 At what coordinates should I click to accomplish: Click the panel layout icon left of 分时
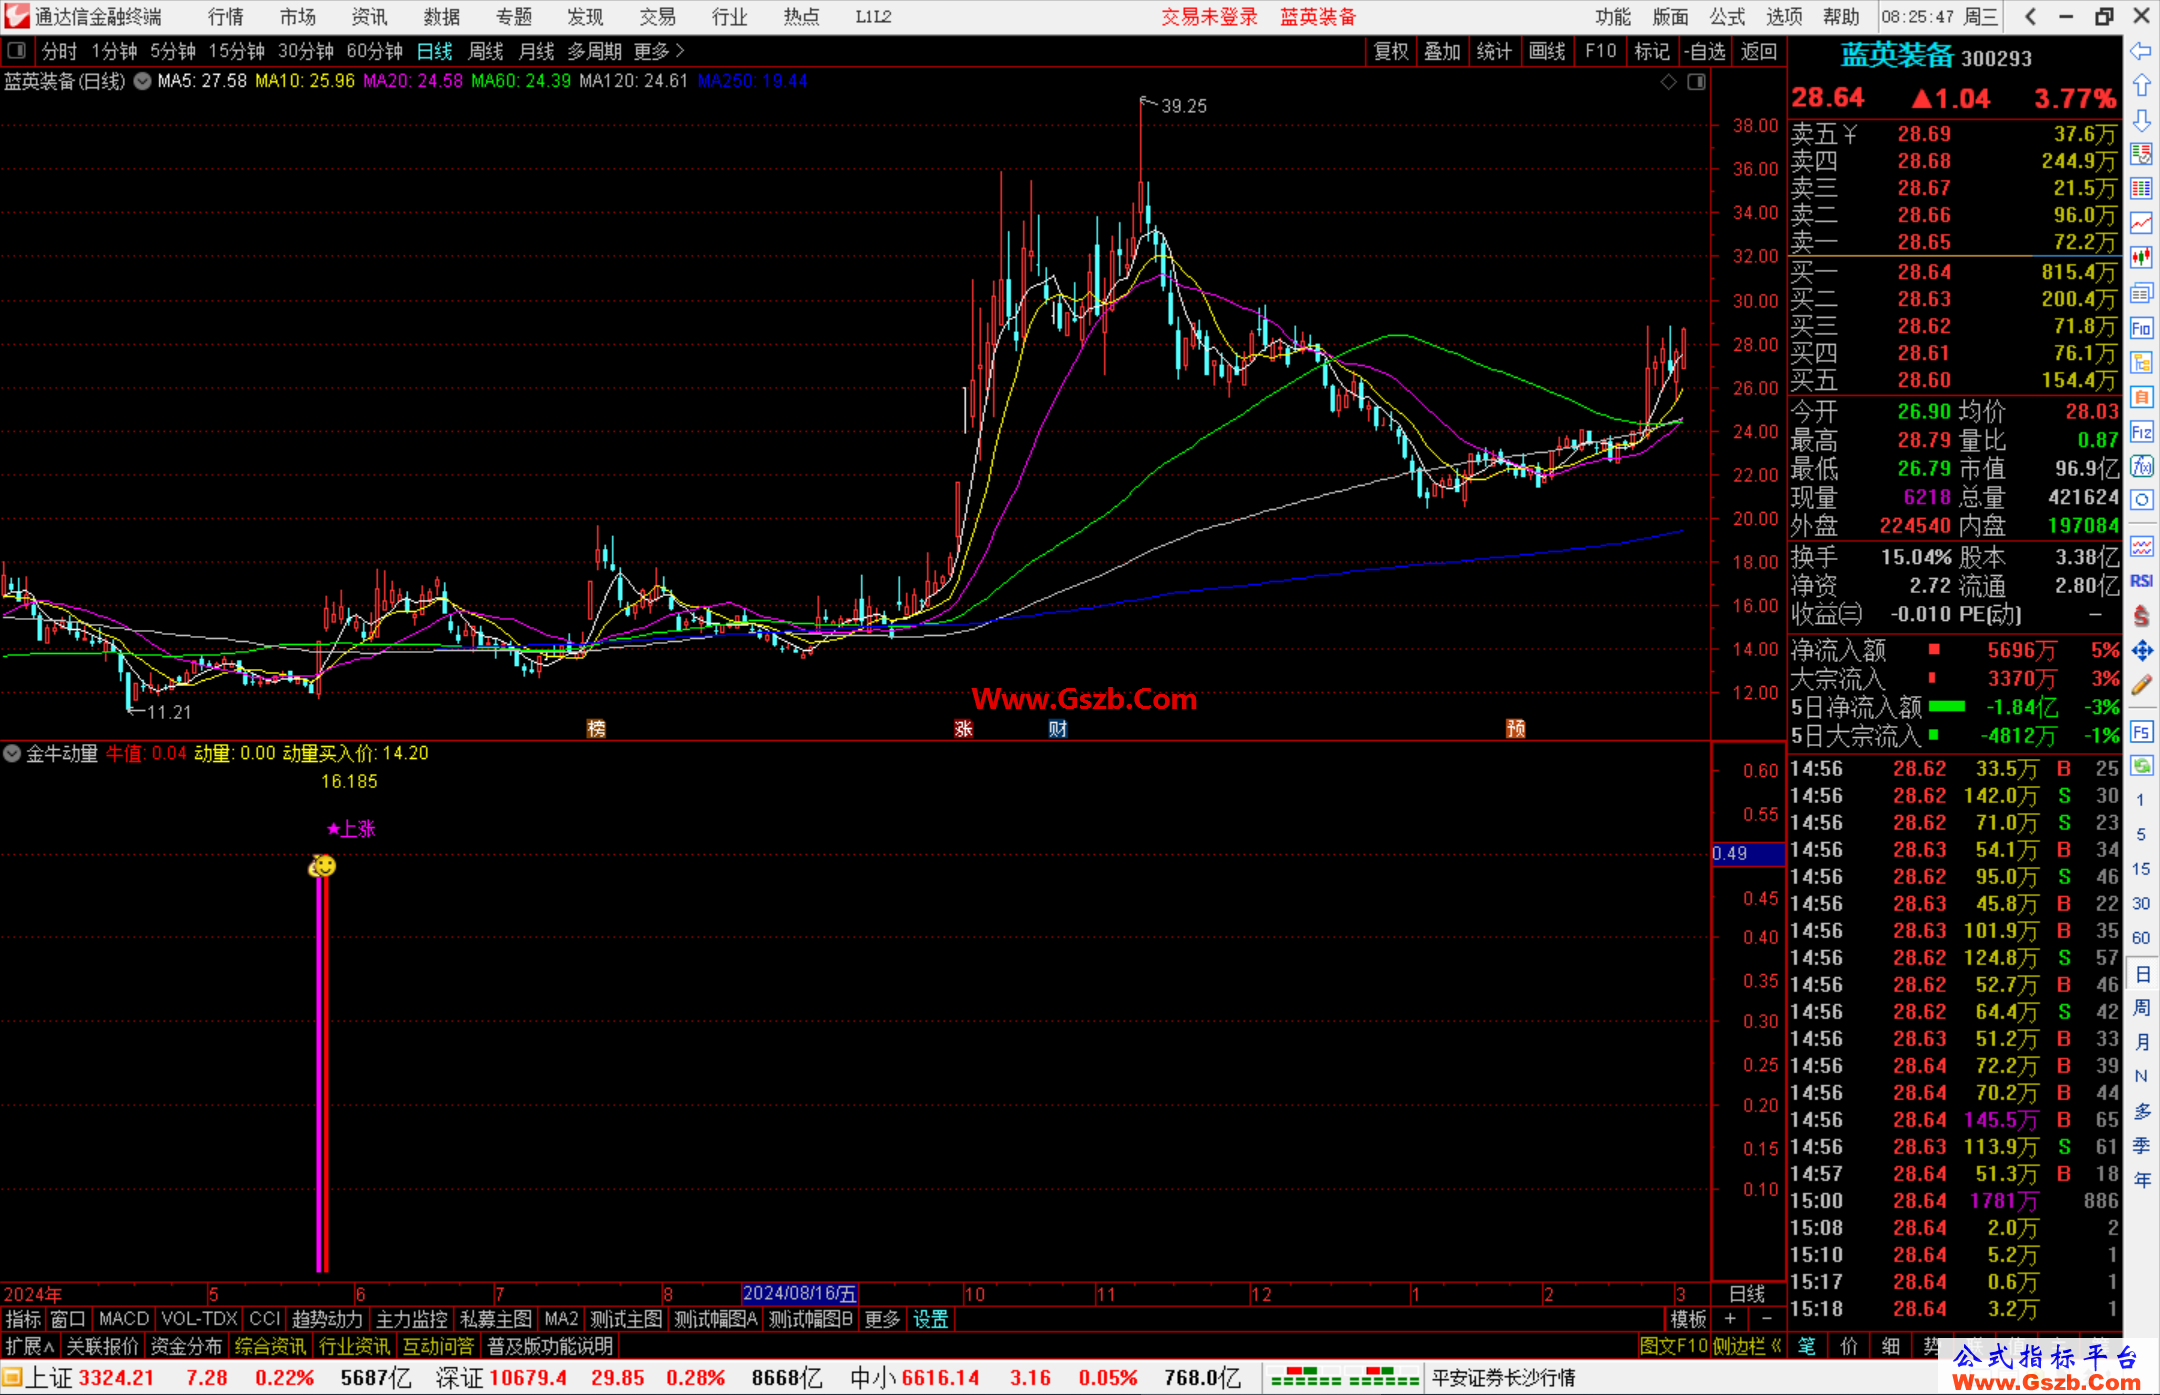point(17,51)
